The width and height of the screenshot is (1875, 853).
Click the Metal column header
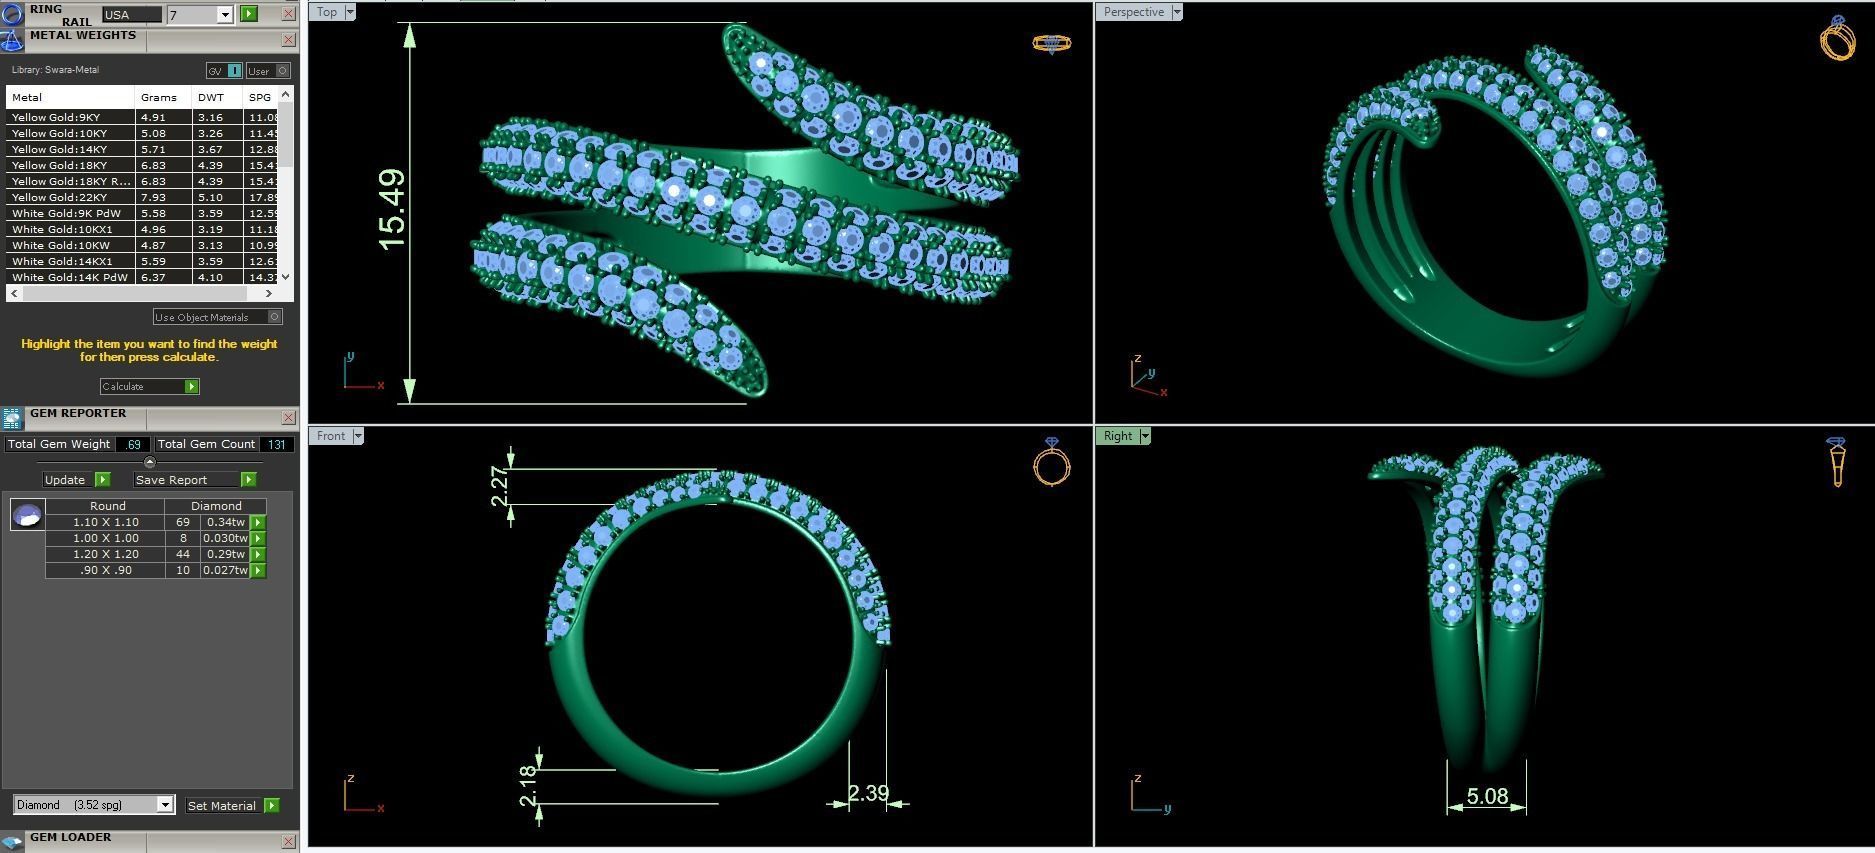(x=70, y=97)
